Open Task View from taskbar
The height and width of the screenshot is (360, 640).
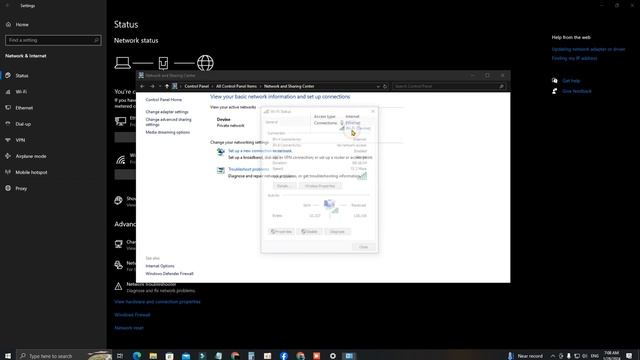pyautogui.click(x=120, y=356)
